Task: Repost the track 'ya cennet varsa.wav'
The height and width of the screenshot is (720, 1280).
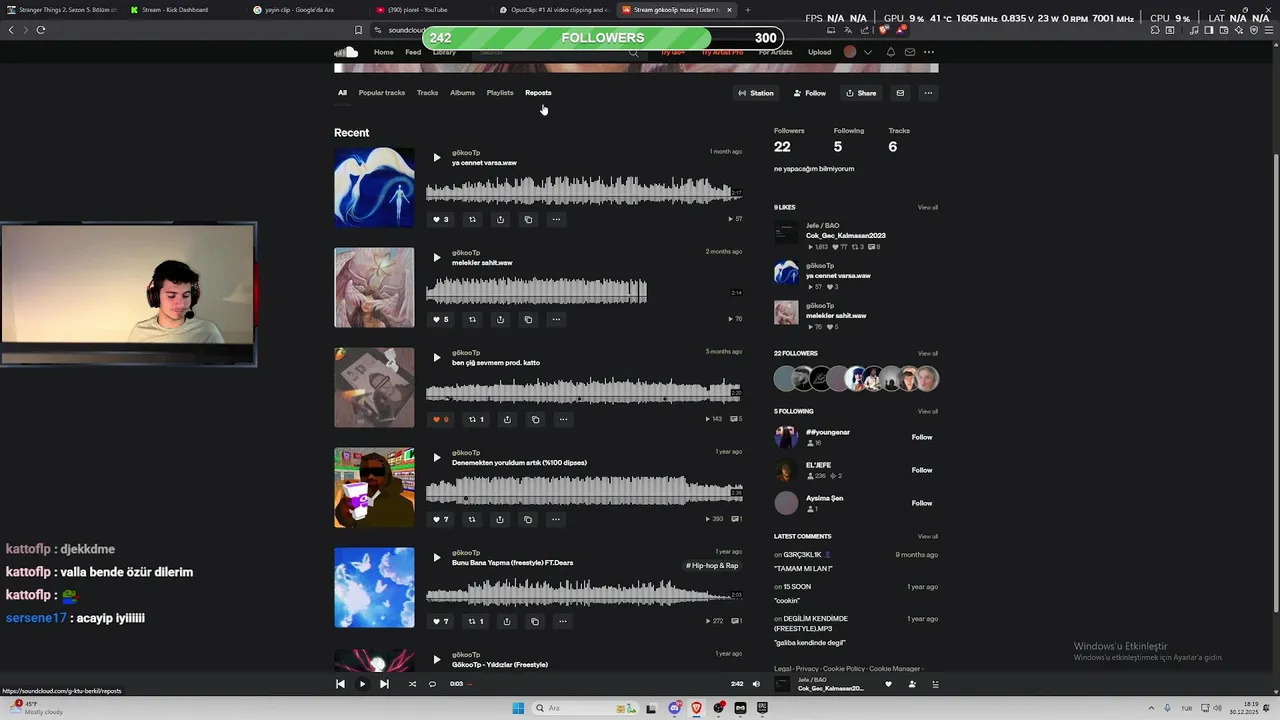Action: click(x=473, y=219)
